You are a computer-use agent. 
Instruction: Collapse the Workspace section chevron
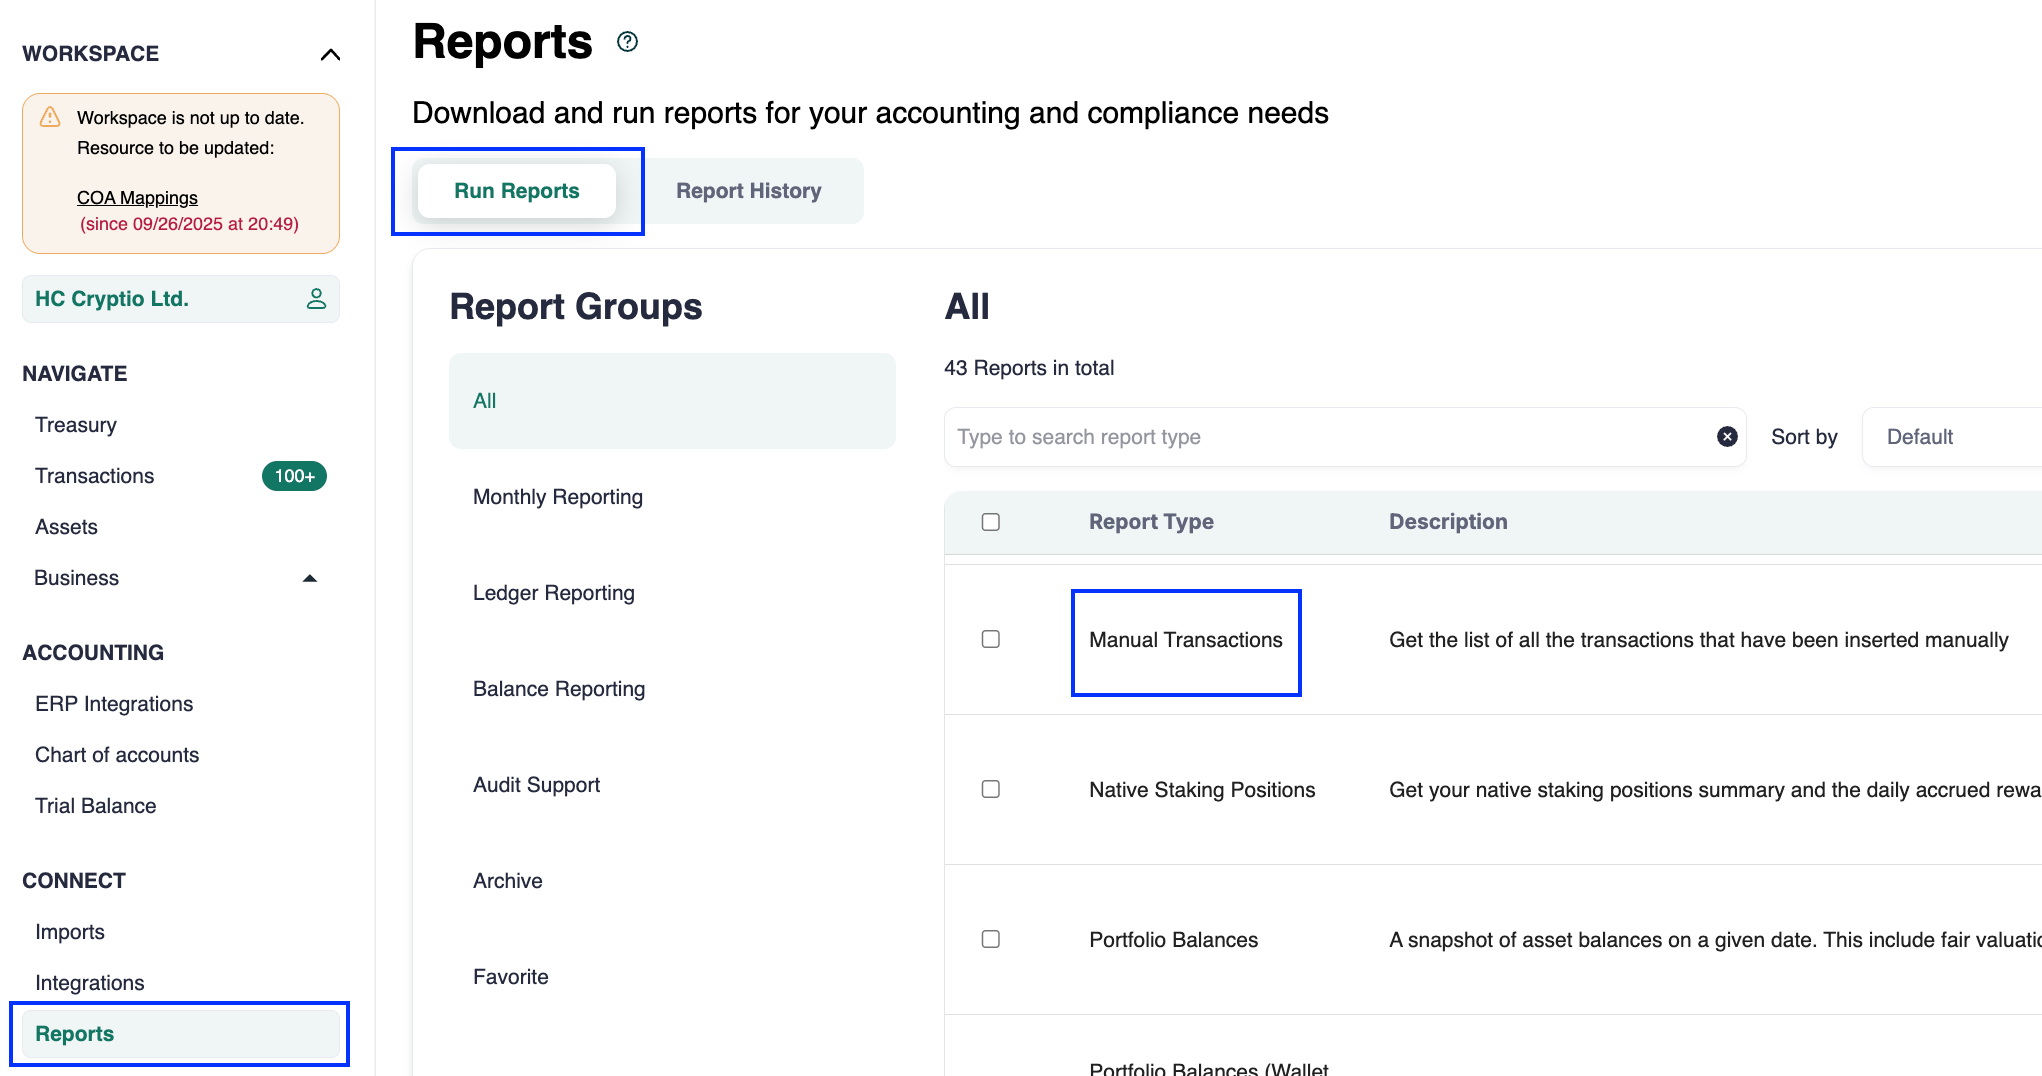click(x=330, y=54)
